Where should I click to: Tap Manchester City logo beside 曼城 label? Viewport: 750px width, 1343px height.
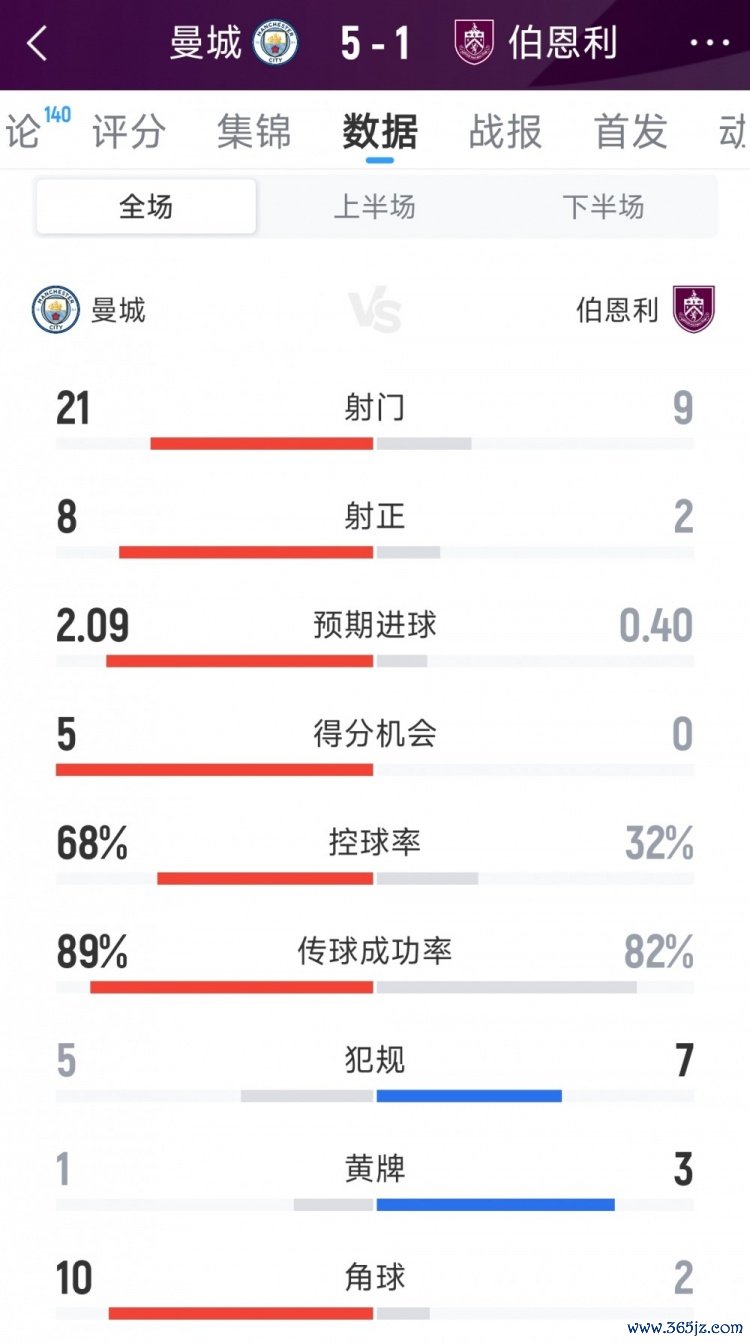coord(55,310)
